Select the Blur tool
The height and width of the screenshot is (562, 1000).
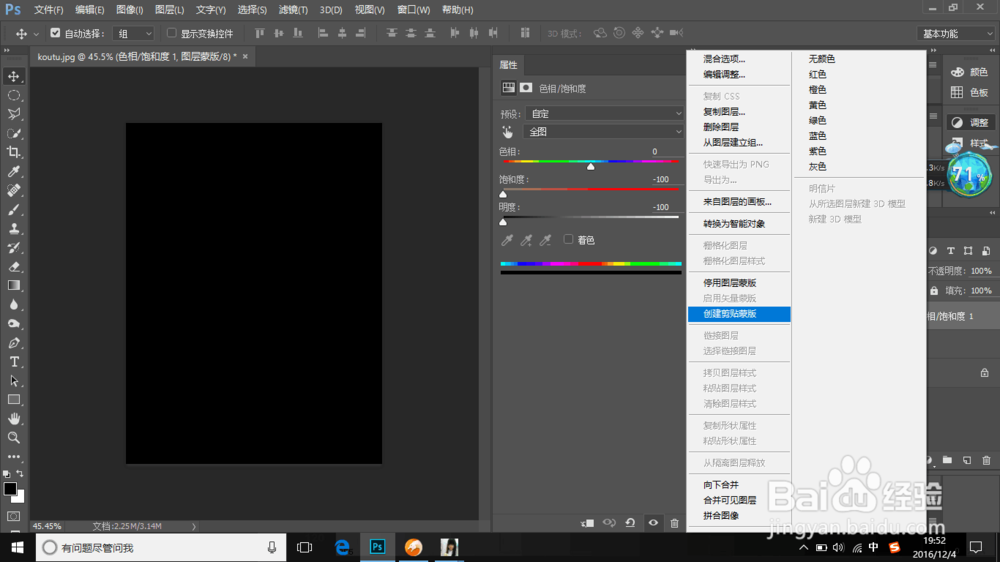[x=13, y=305]
